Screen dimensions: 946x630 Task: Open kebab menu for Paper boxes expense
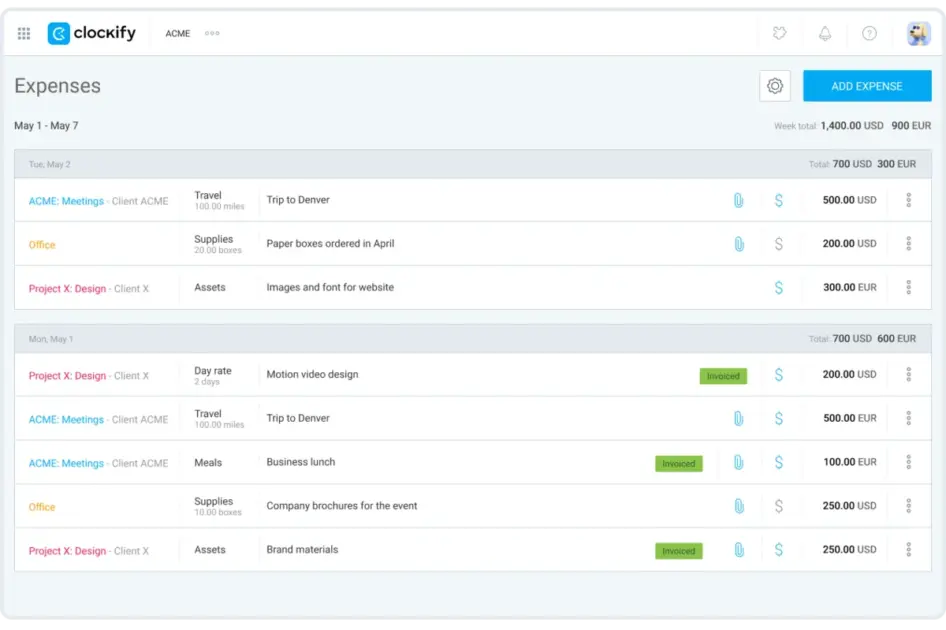(x=908, y=244)
